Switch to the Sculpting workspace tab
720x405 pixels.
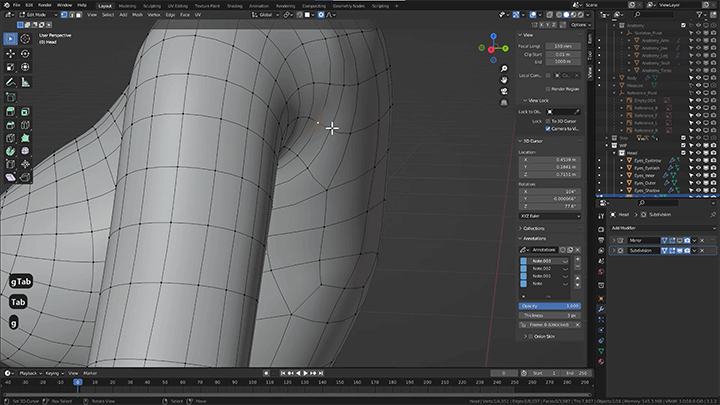pos(152,6)
